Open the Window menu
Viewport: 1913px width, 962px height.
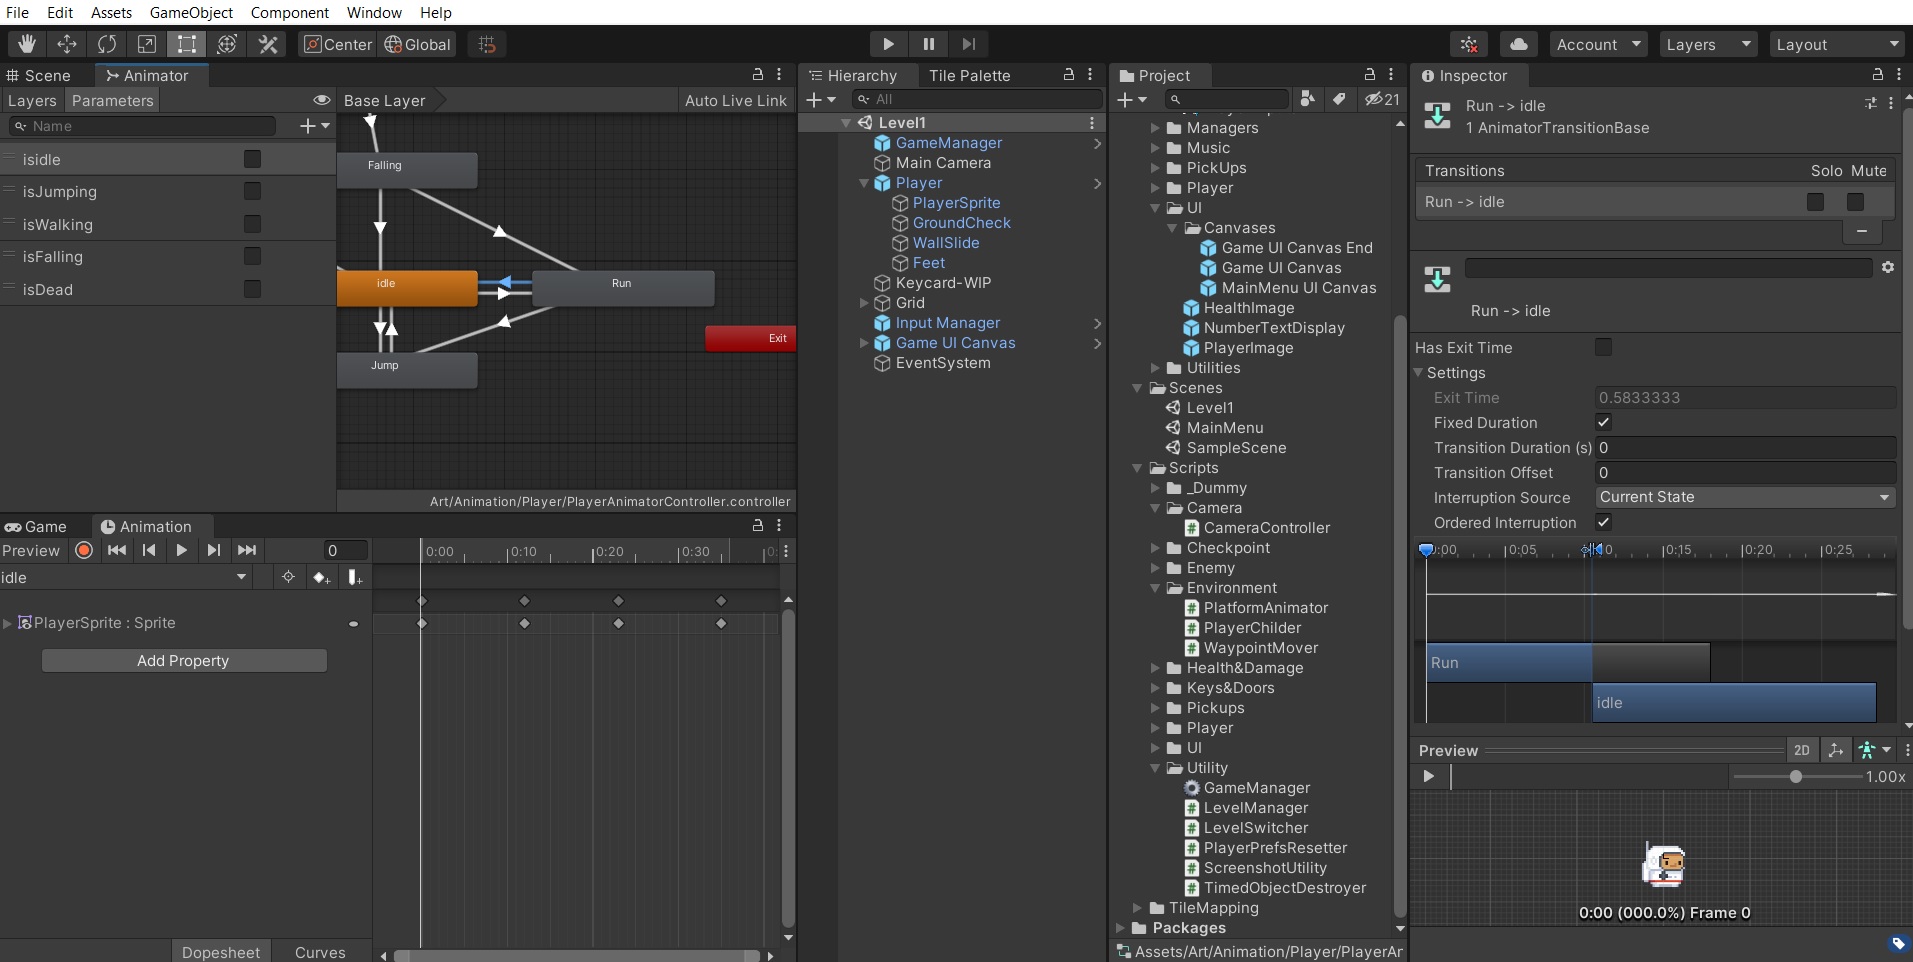click(x=374, y=12)
